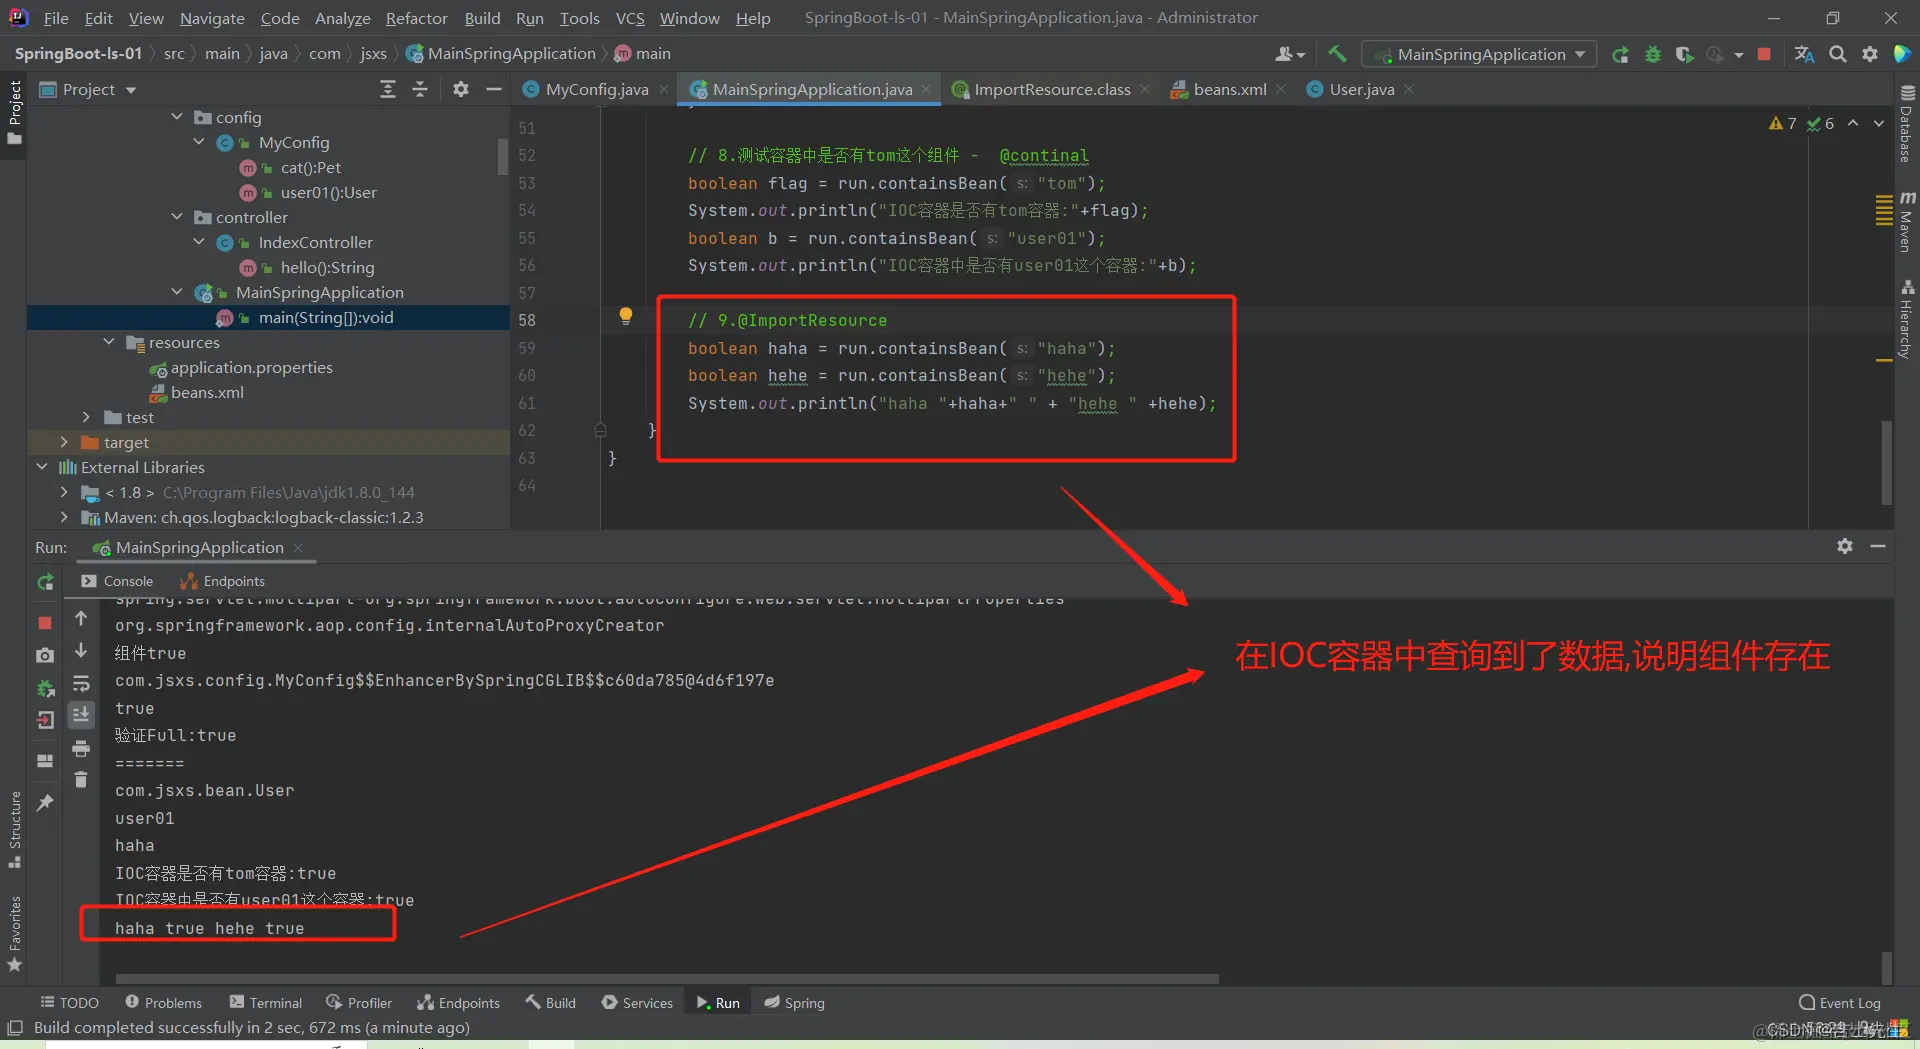Switch to the beans.xml editor tab
Screen dimensions: 1920x1049
[1229, 89]
